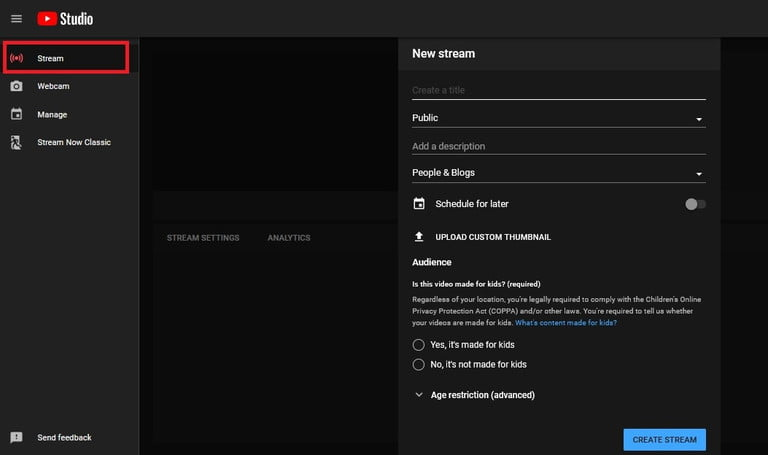The height and width of the screenshot is (455, 768).
Task: Click 'Is this video made for kids? (required)' text
Action: click(x=476, y=284)
